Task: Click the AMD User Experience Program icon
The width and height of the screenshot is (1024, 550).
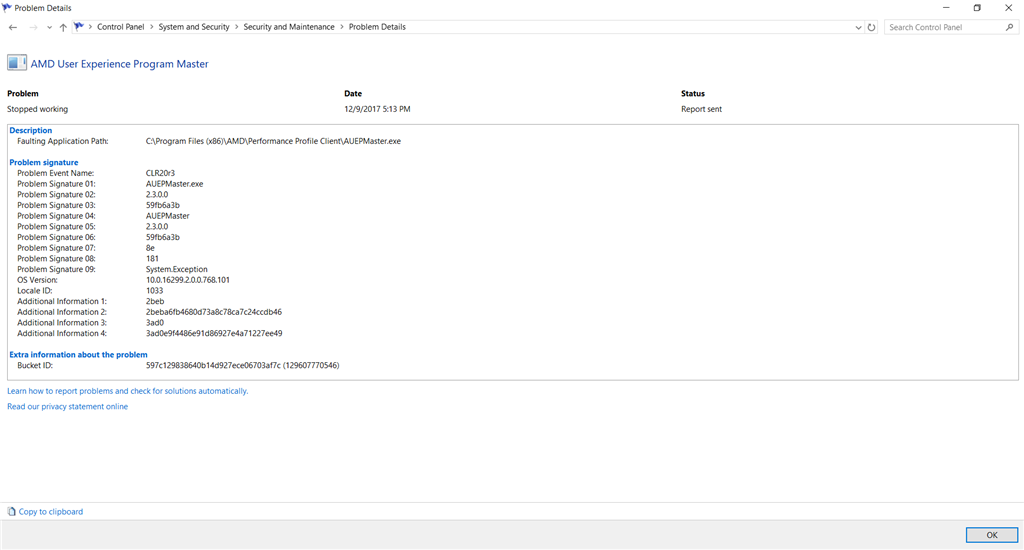Action: 17,63
